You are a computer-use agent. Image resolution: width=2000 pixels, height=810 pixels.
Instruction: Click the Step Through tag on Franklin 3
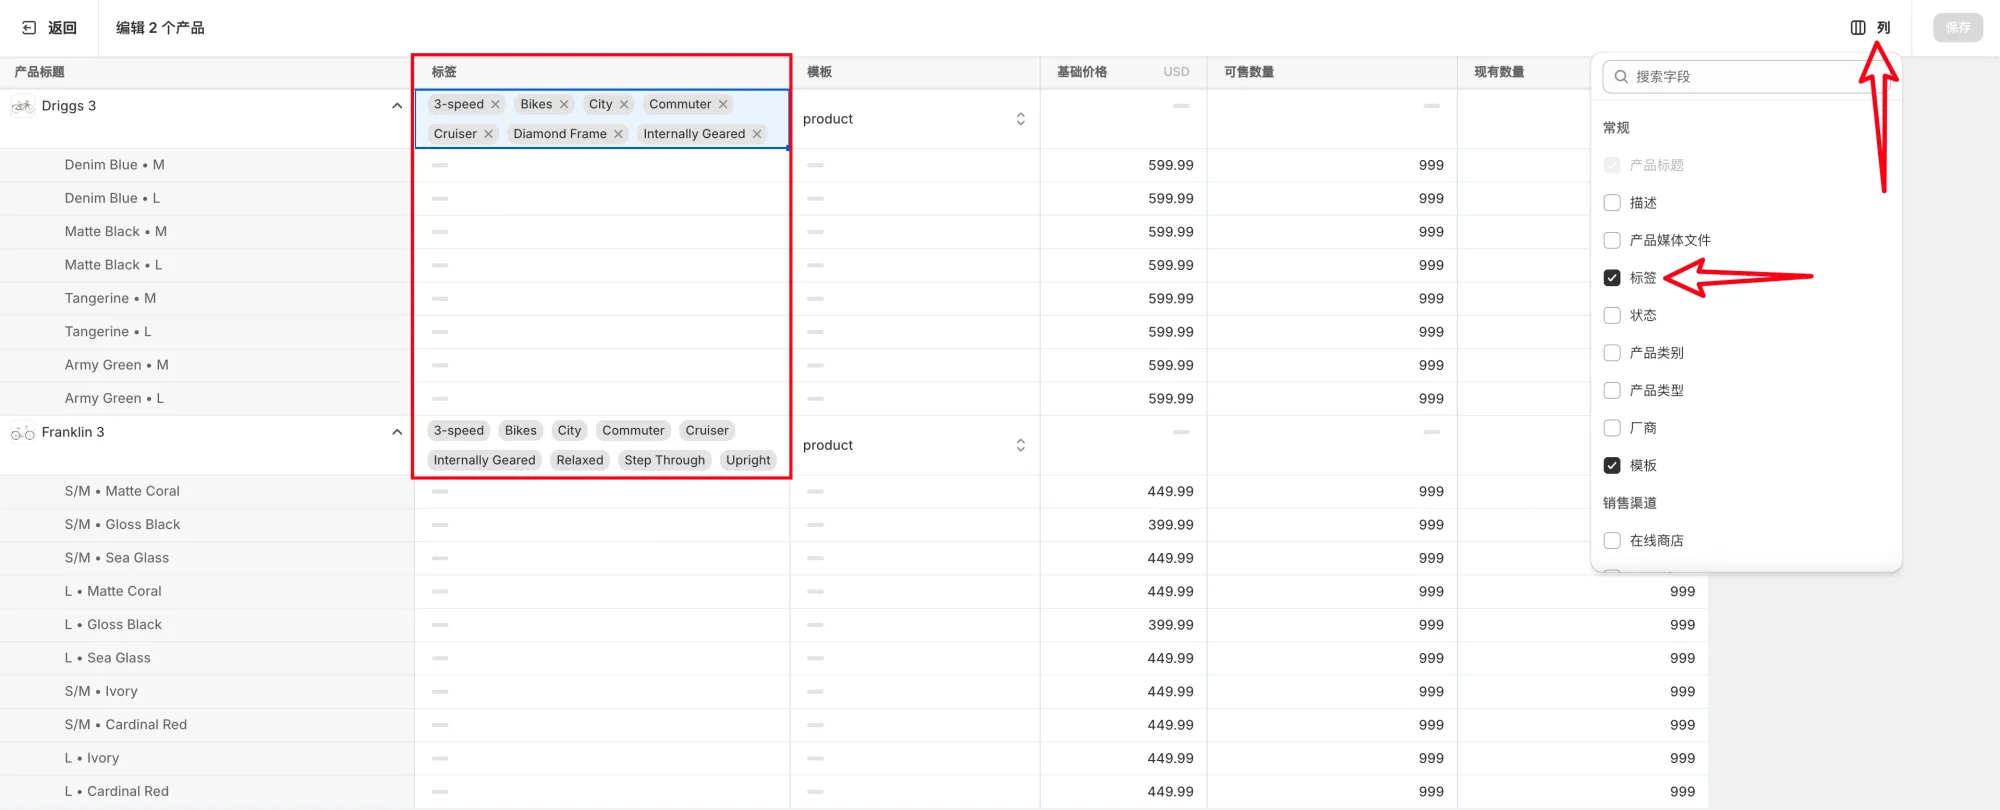pos(664,460)
